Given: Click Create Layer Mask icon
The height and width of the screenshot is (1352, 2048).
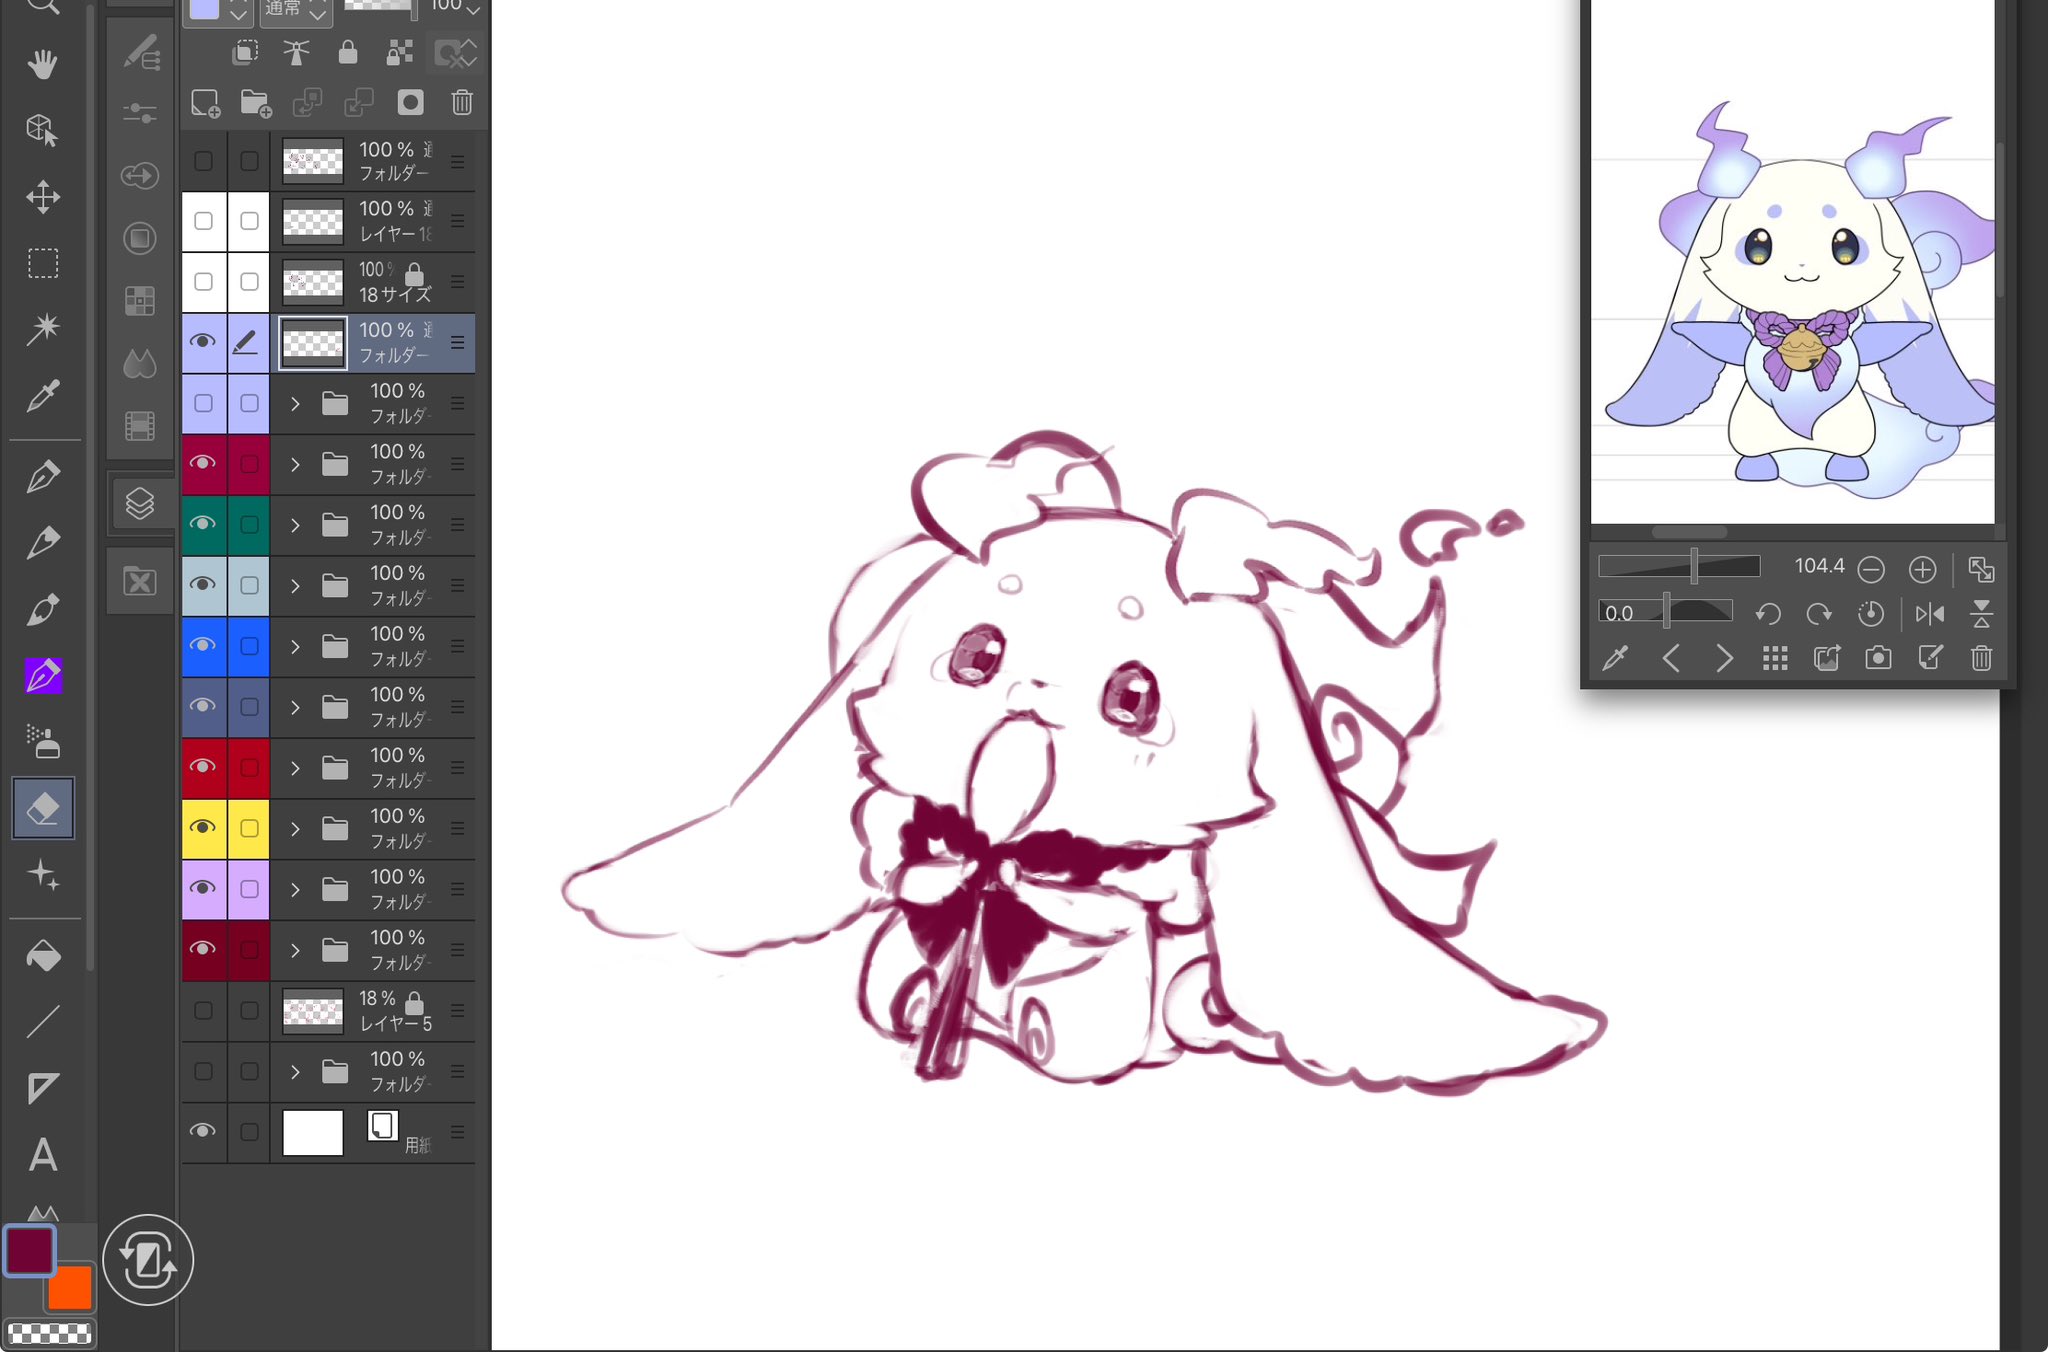Looking at the screenshot, I should point(410,102).
